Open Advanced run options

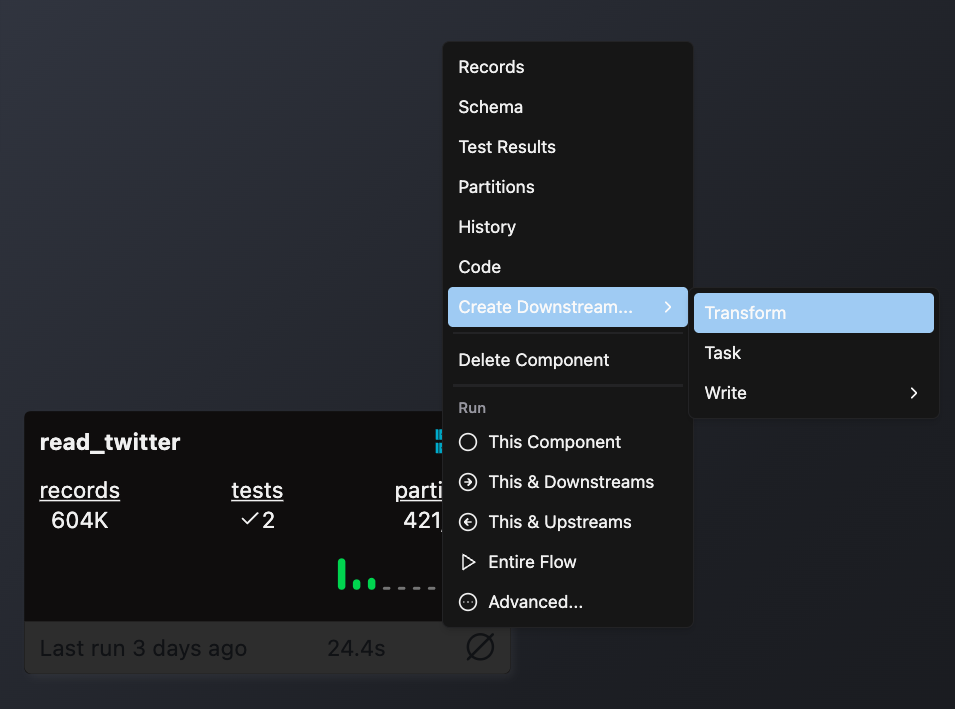pos(567,602)
